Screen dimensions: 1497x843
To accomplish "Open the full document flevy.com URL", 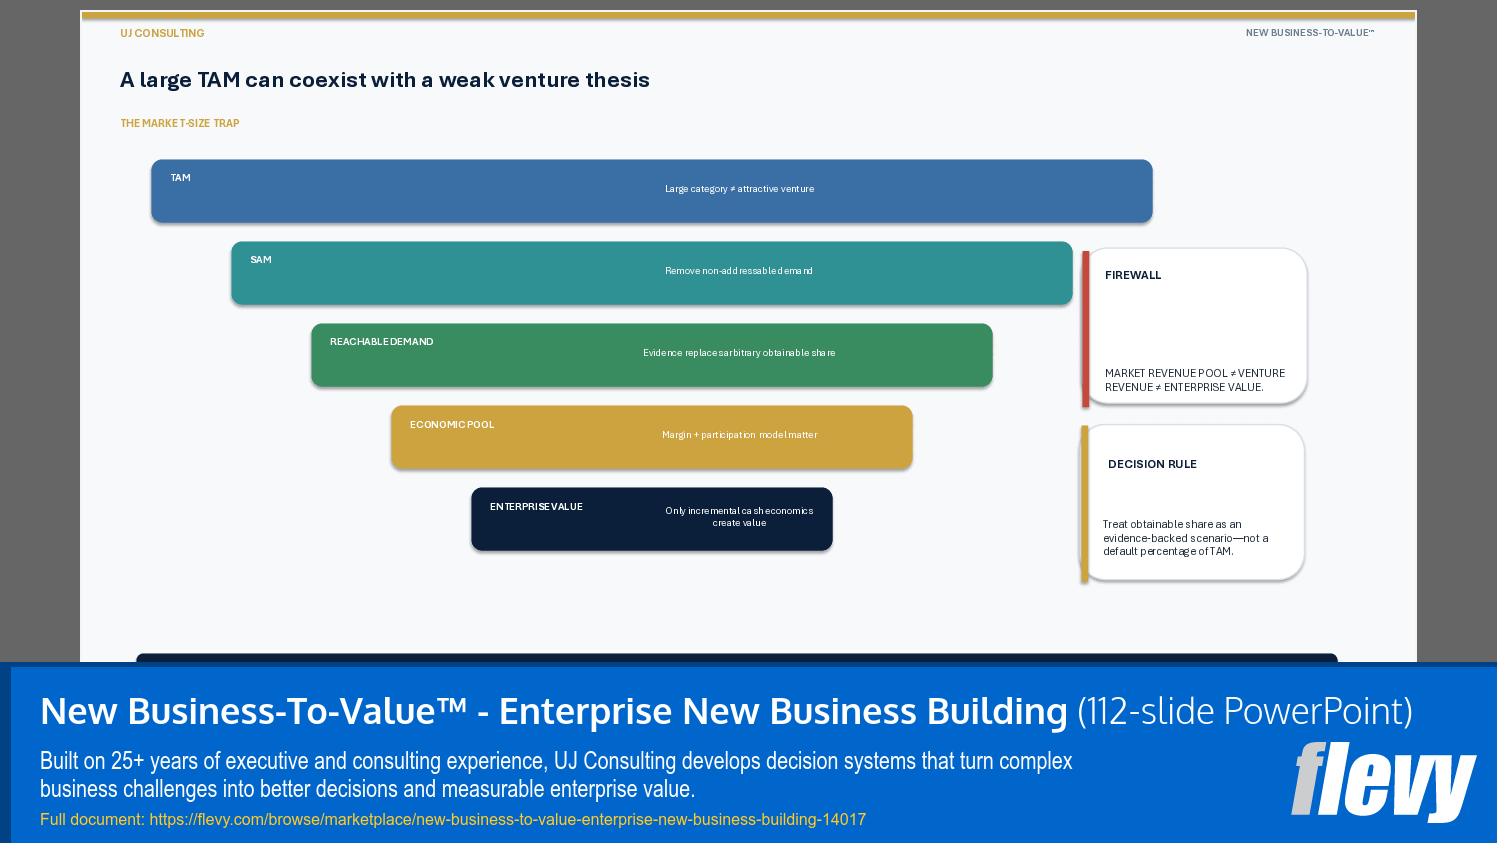I will coord(507,819).
